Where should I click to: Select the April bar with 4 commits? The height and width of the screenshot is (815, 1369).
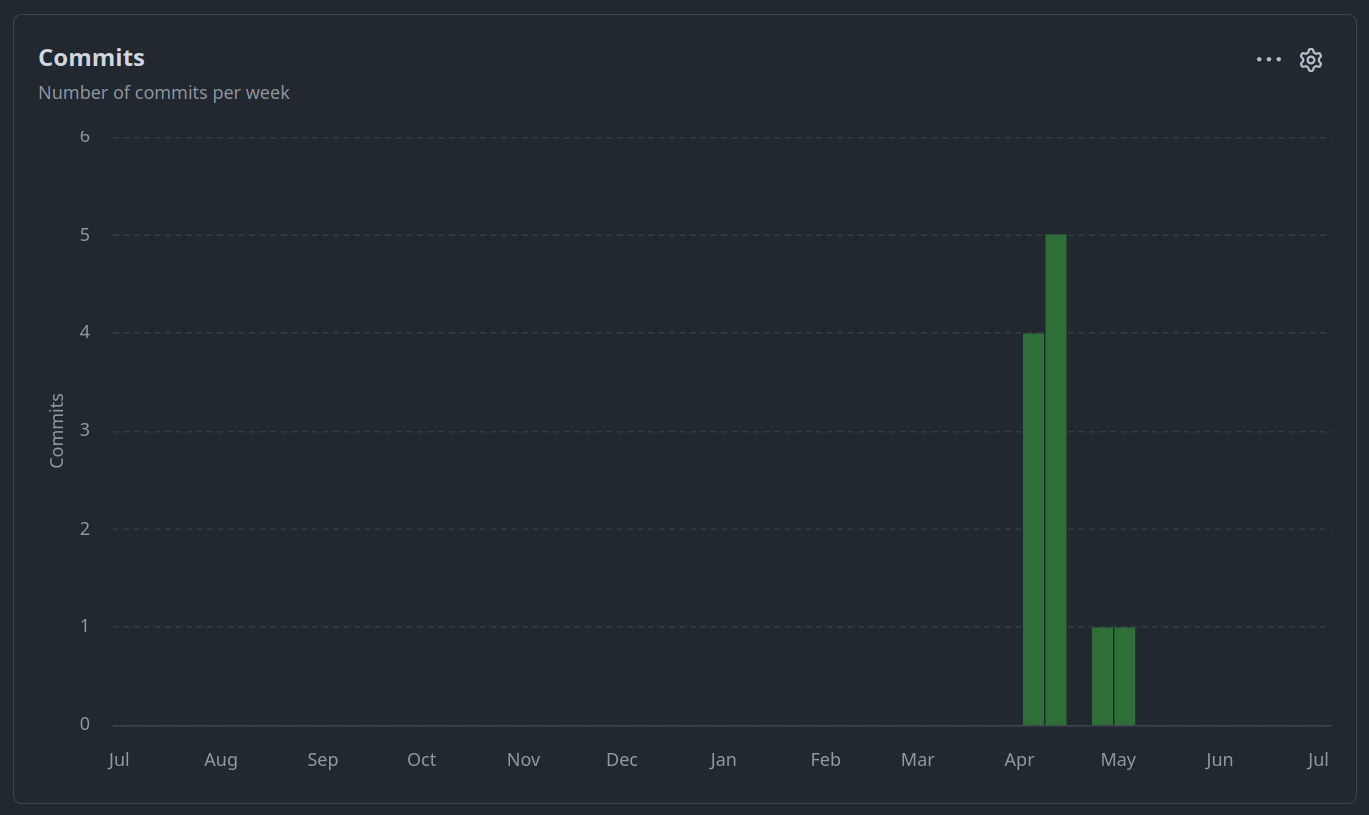(x=1033, y=529)
